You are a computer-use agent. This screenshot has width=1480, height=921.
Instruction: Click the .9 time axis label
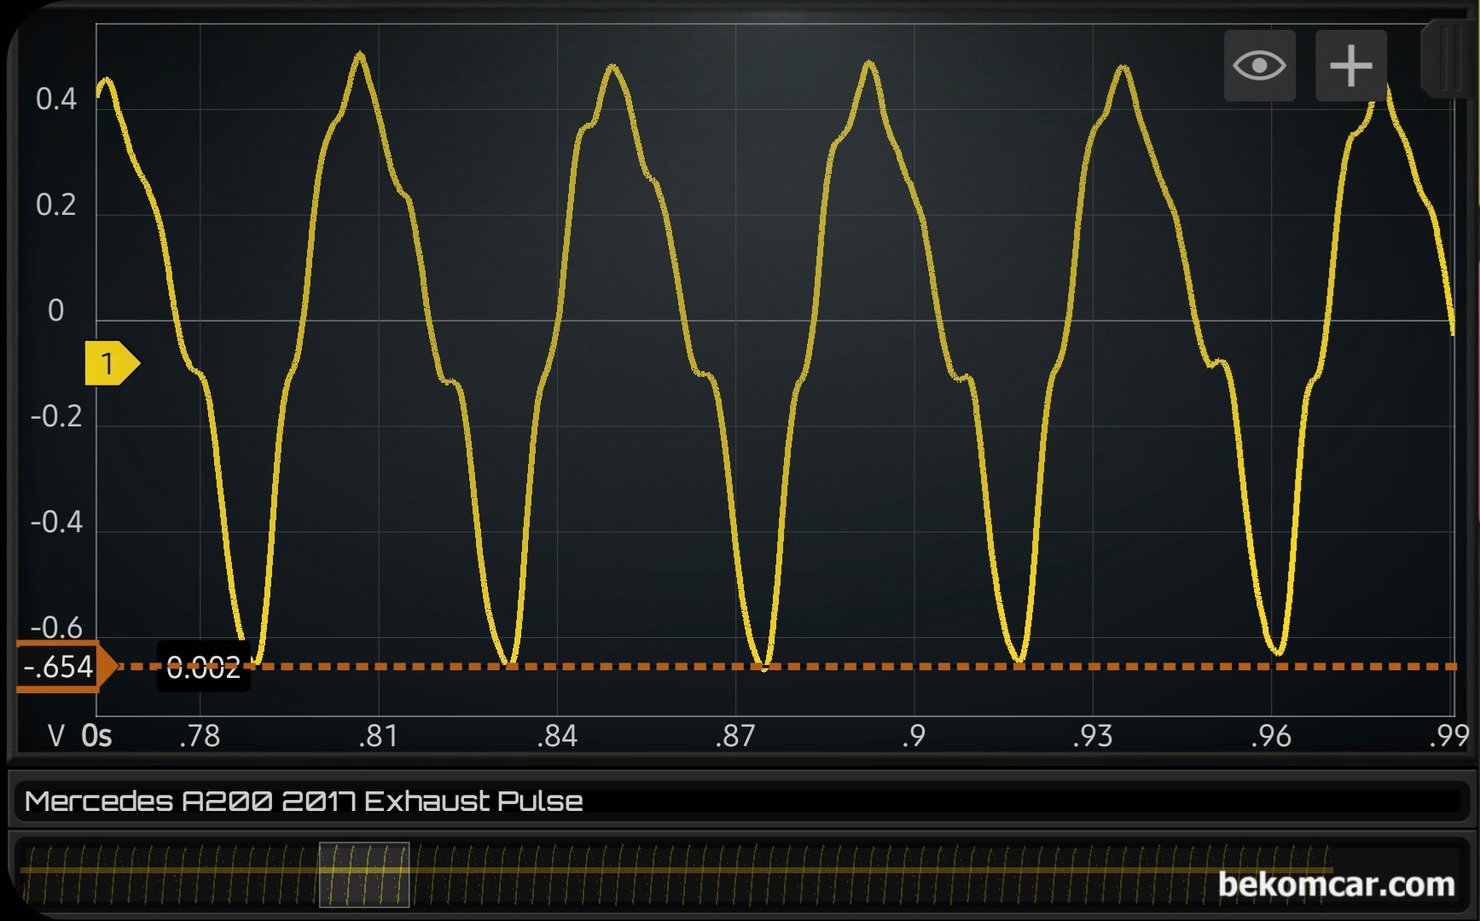(913, 737)
